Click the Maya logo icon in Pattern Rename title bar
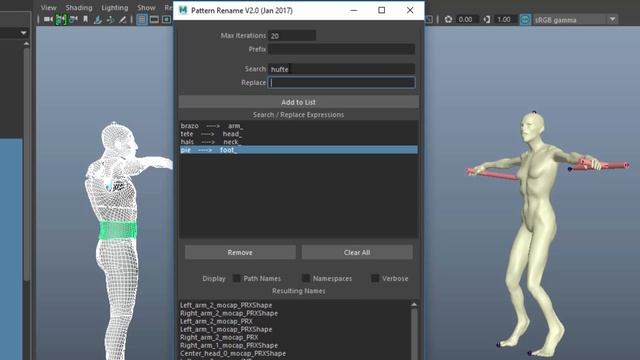This screenshot has height=360, width=640. [x=183, y=10]
